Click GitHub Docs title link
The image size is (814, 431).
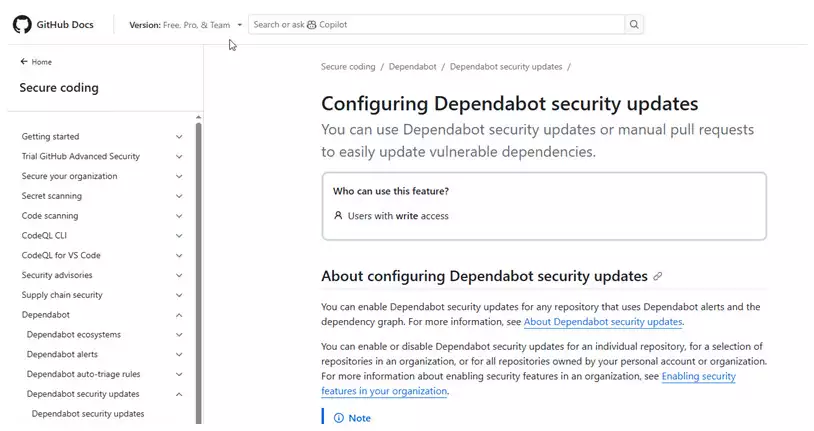(x=65, y=24)
